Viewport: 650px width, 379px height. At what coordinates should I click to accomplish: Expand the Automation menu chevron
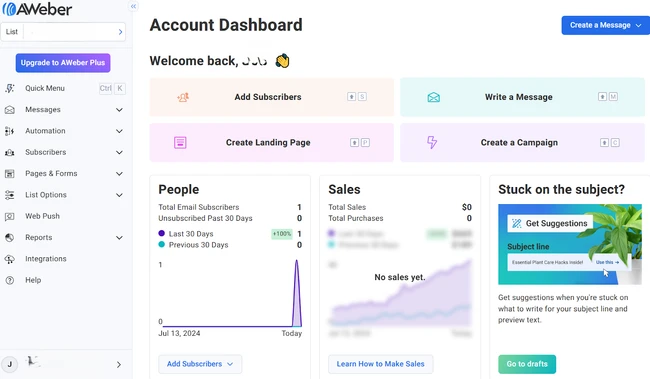click(119, 131)
